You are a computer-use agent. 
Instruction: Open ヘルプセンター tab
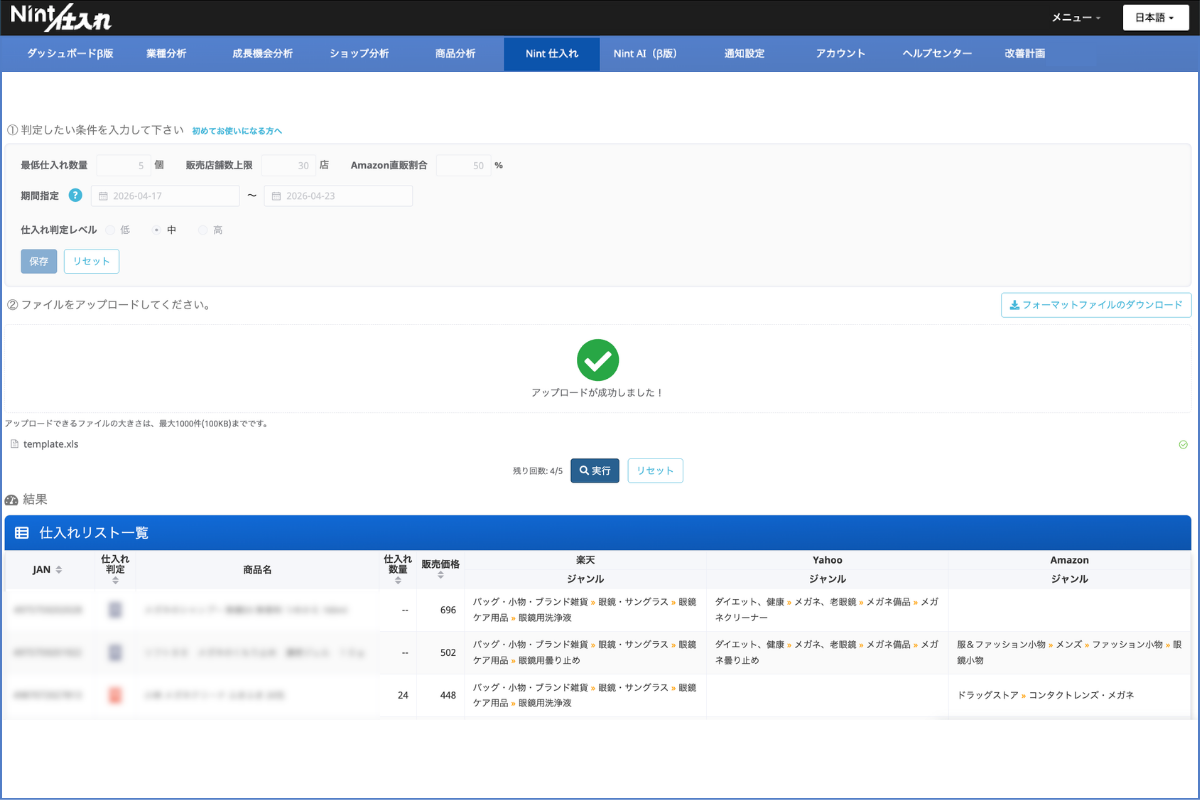pyautogui.click(x=937, y=54)
